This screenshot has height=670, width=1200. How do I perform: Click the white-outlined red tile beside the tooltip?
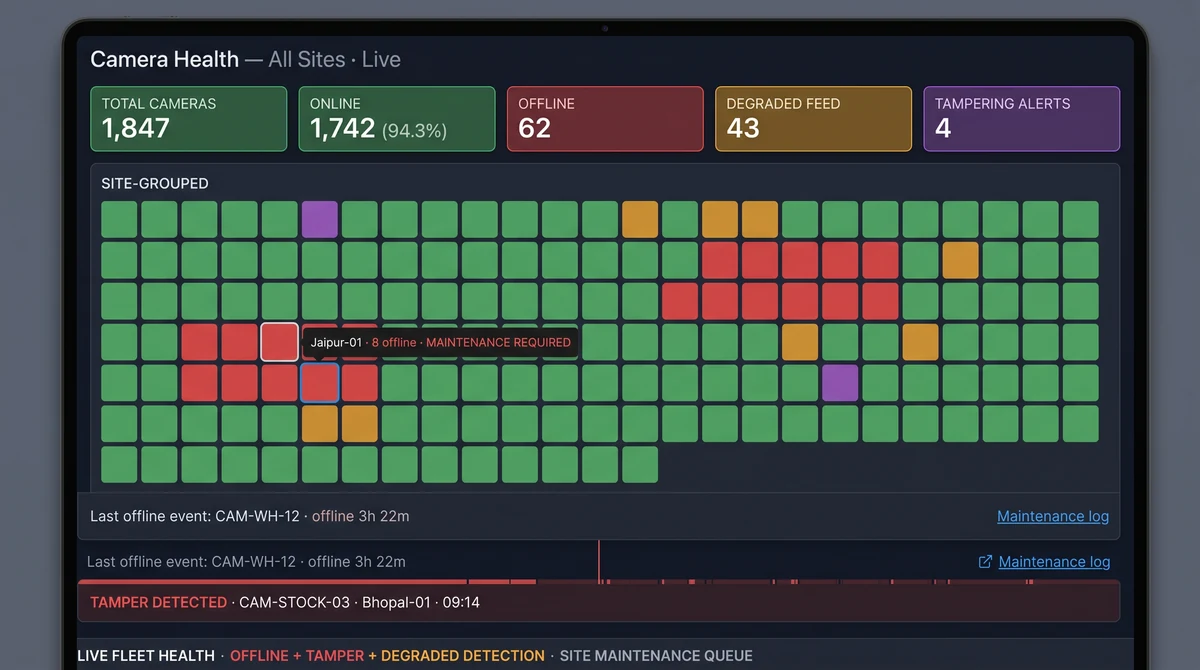[280, 342]
